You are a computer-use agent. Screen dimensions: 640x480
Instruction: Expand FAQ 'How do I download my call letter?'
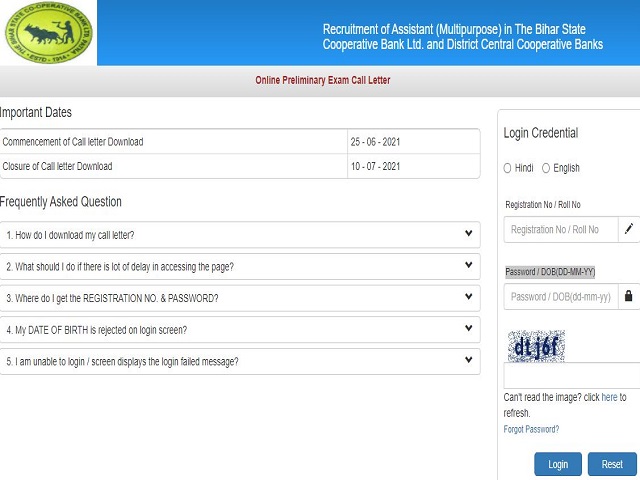pos(240,235)
